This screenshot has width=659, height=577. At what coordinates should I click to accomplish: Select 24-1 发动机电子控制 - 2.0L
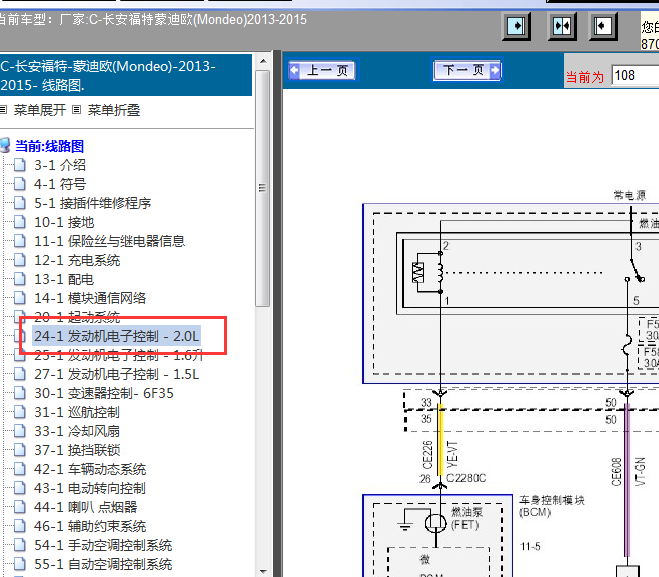116,336
